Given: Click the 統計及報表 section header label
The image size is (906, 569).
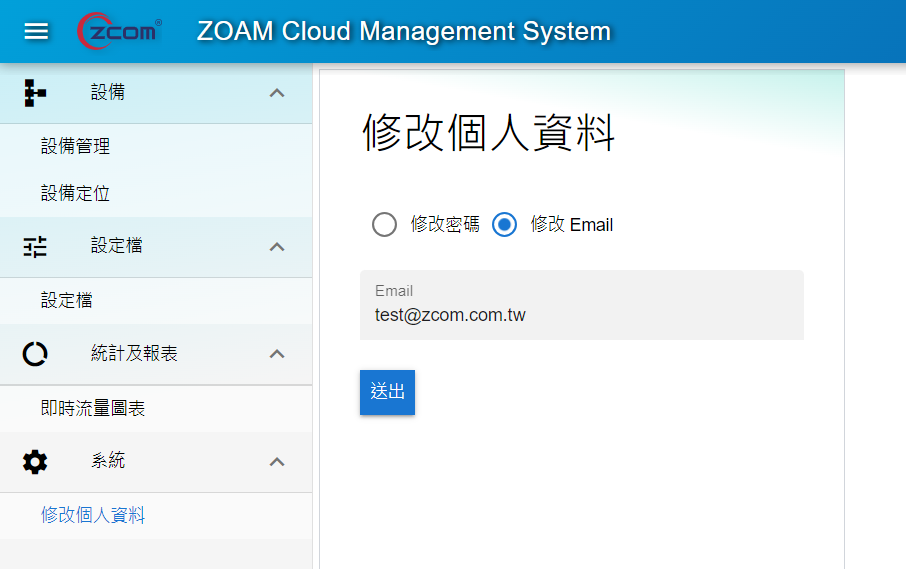Looking at the screenshot, I should click(x=134, y=353).
